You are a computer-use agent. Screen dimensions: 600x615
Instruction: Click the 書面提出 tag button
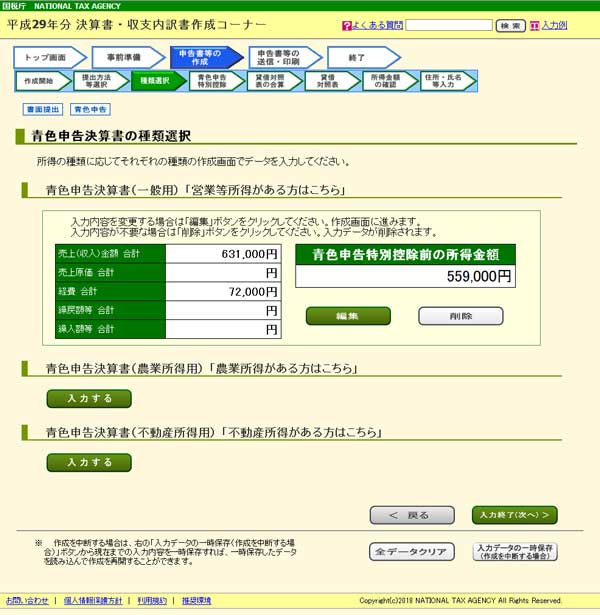(41, 109)
